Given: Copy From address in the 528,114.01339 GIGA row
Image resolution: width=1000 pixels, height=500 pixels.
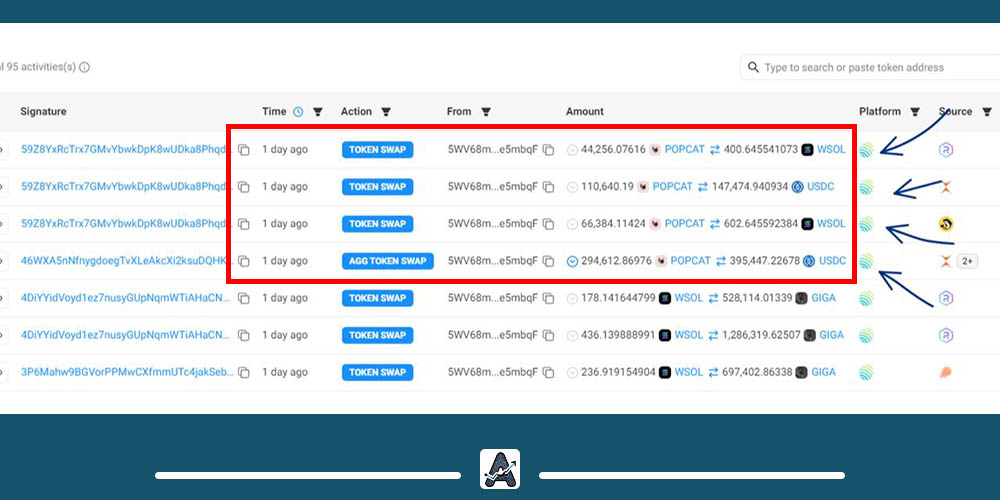Looking at the screenshot, I should (548, 298).
